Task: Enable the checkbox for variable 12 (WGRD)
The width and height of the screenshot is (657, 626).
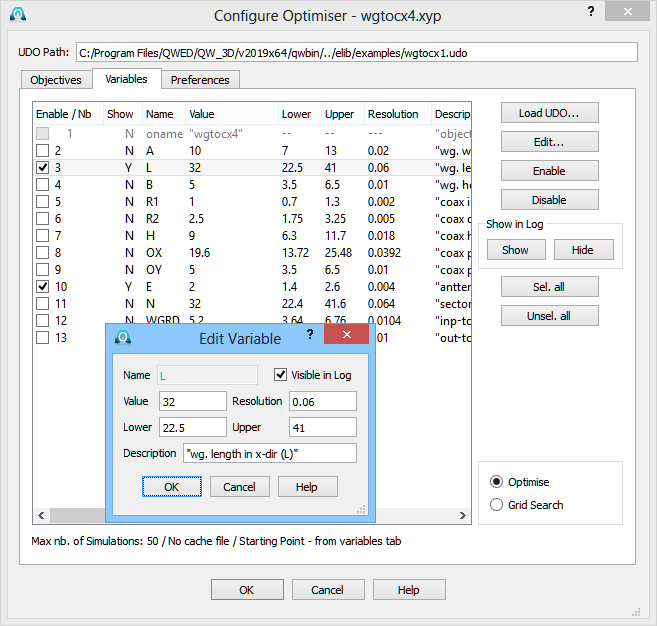Action: coord(42,321)
